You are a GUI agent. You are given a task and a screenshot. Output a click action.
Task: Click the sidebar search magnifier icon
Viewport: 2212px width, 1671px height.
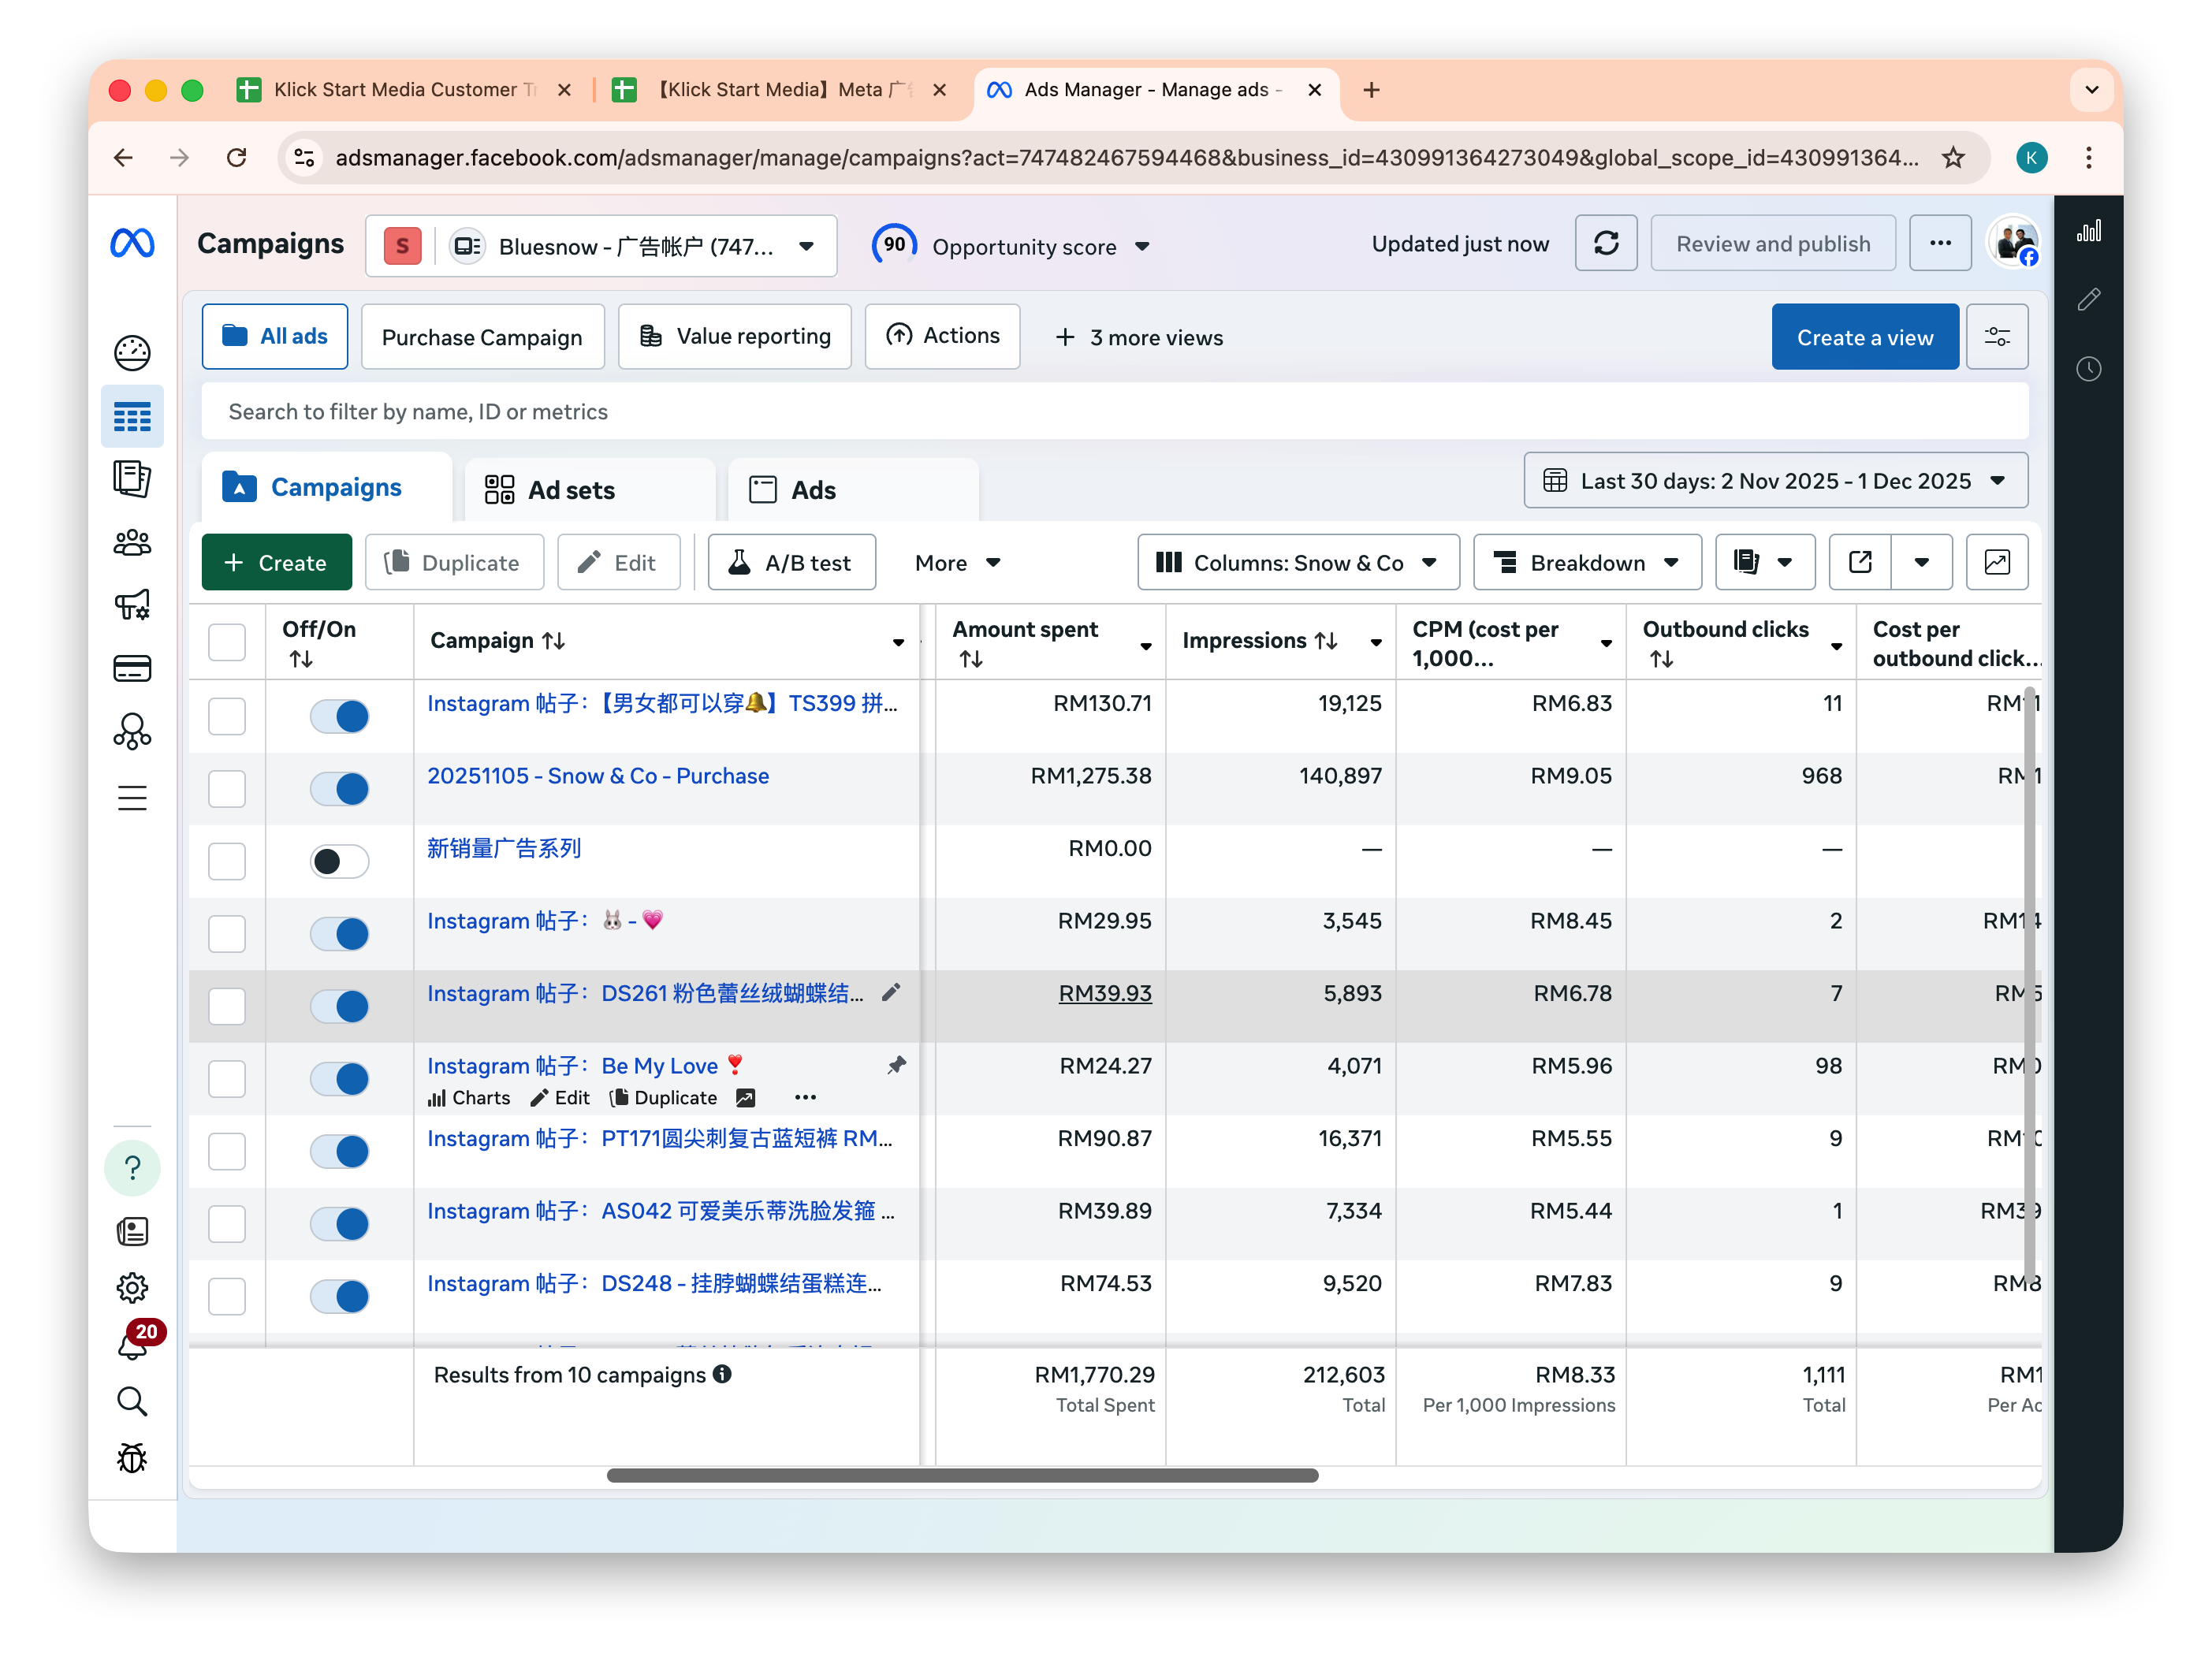coord(132,1402)
